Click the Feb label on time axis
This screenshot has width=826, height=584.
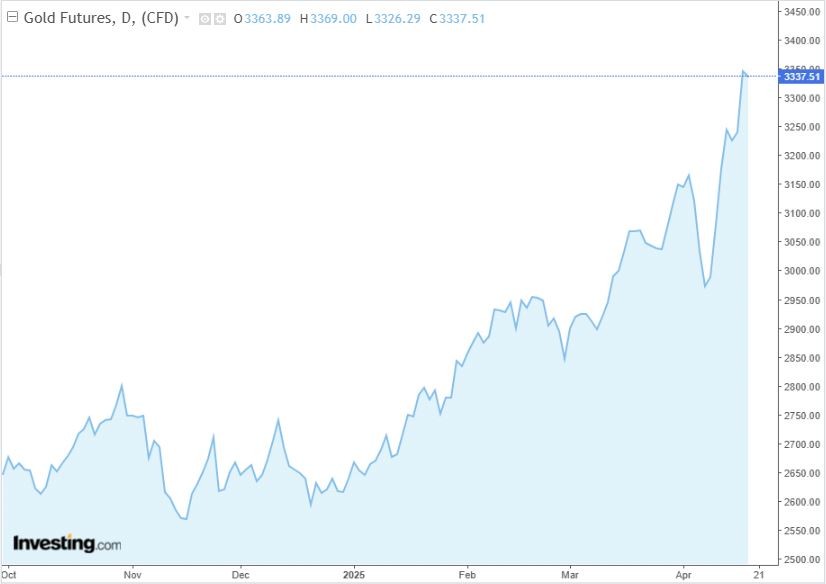pyautogui.click(x=466, y=575)
